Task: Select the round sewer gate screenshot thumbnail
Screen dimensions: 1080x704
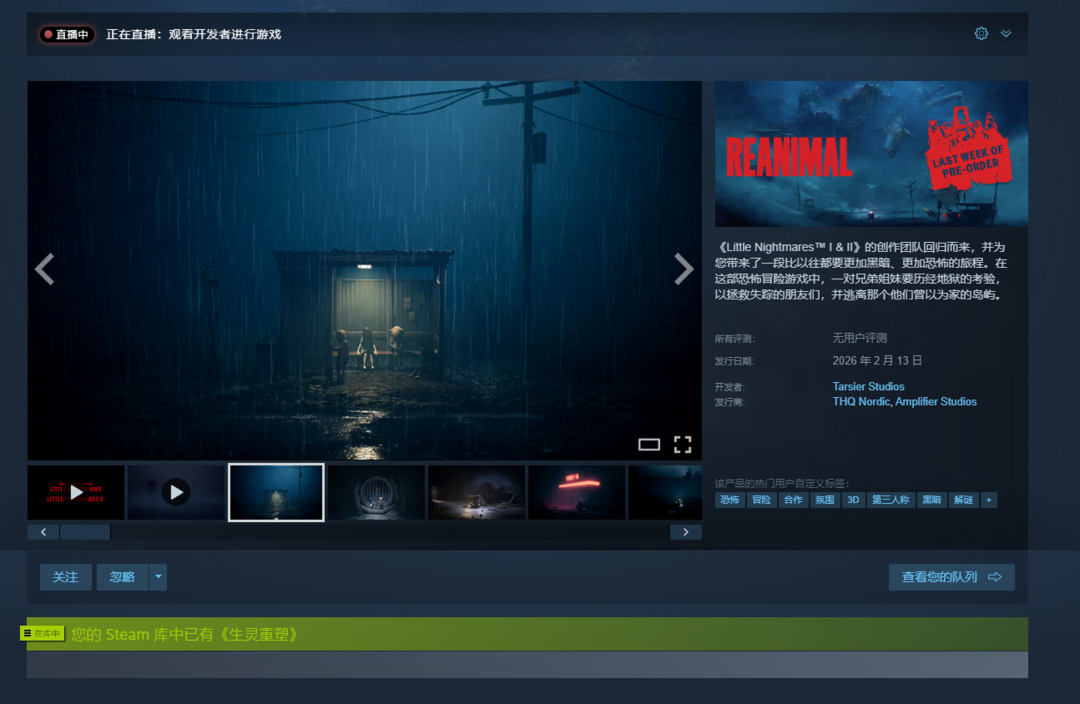Action: 376,492
